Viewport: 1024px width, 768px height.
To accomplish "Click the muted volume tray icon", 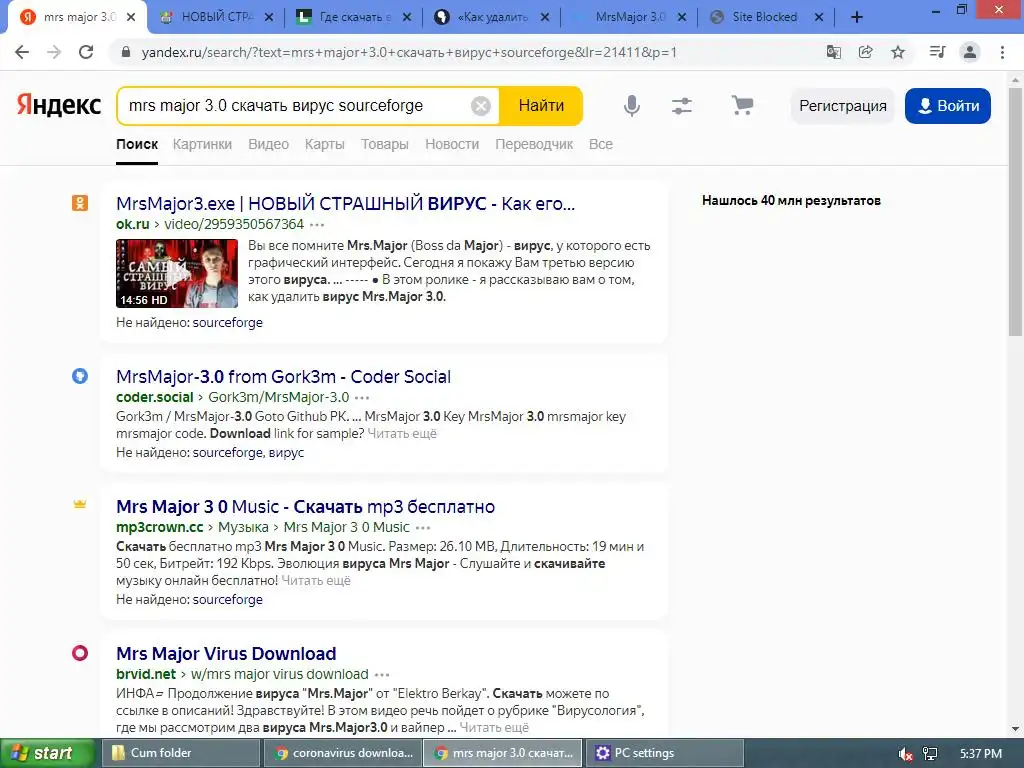I will 905,754.
